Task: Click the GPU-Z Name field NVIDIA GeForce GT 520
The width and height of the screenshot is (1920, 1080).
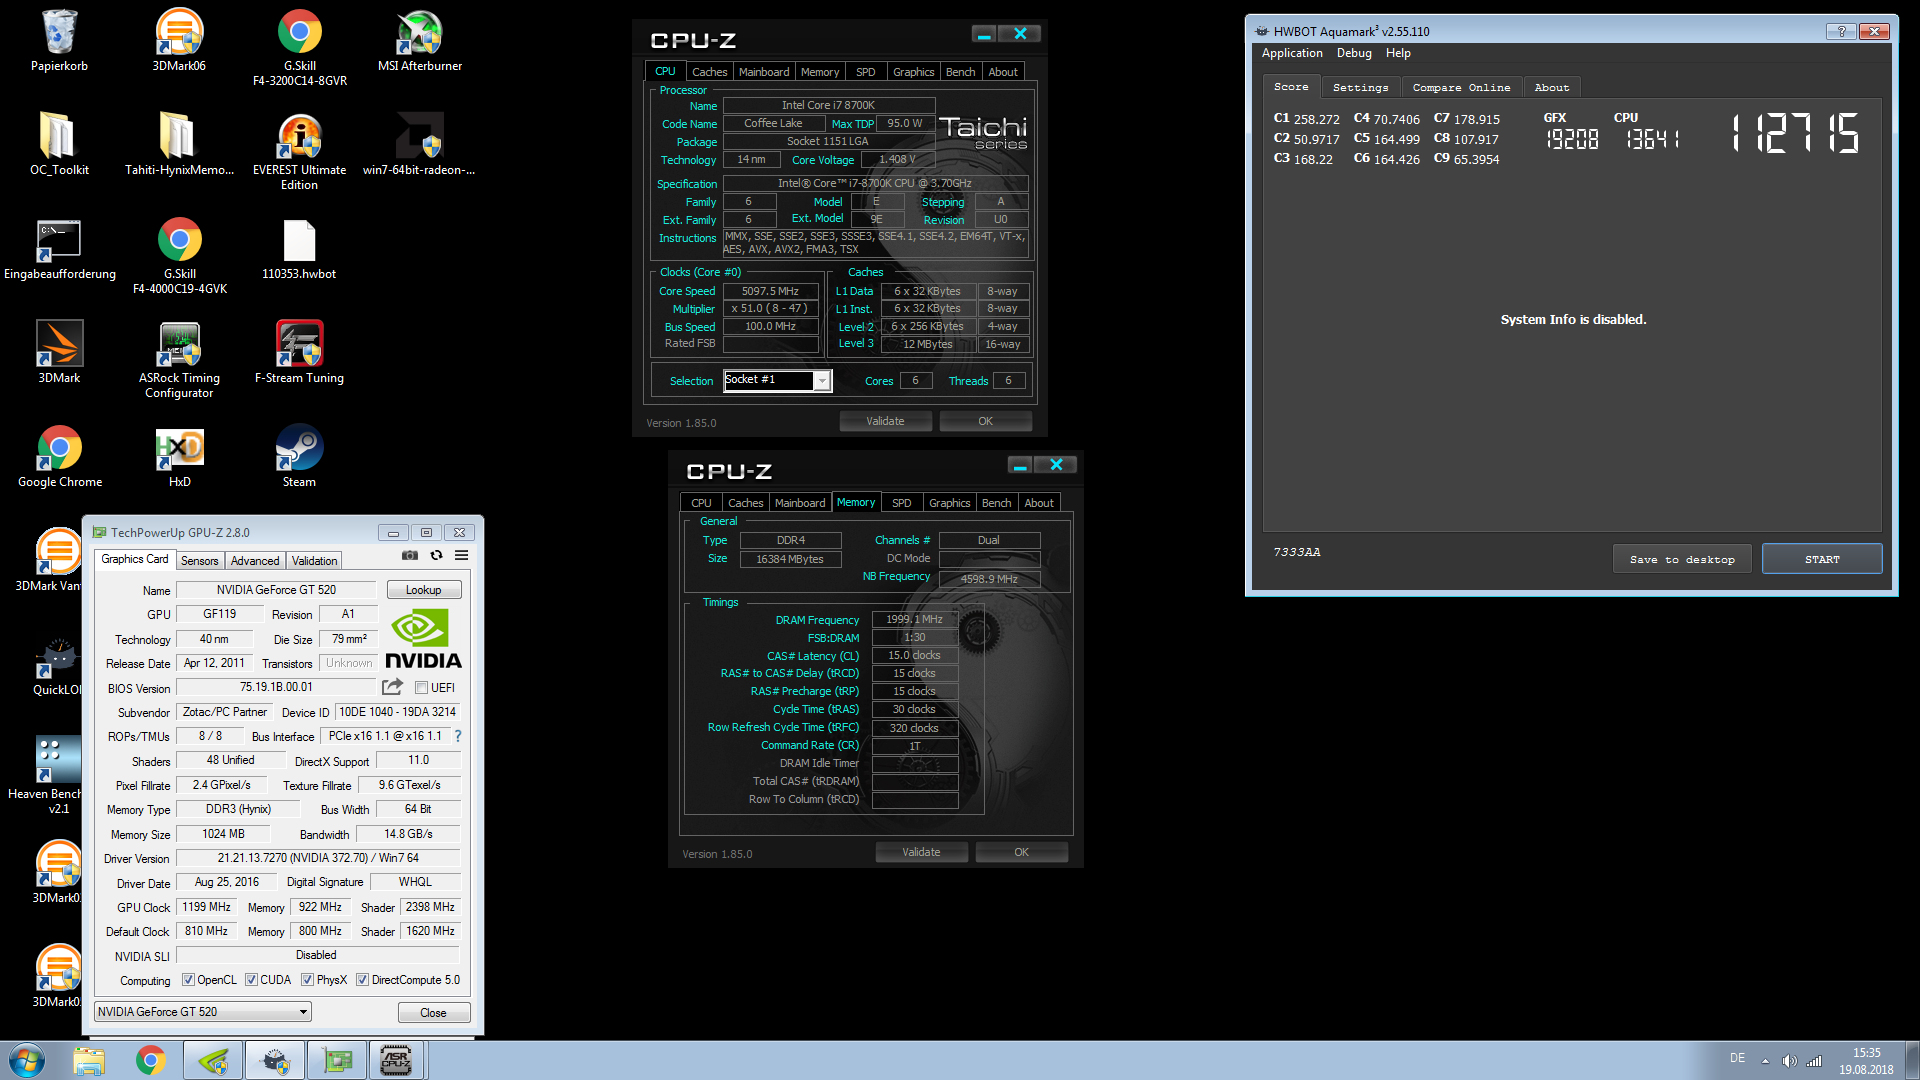Action: (277, 590)
